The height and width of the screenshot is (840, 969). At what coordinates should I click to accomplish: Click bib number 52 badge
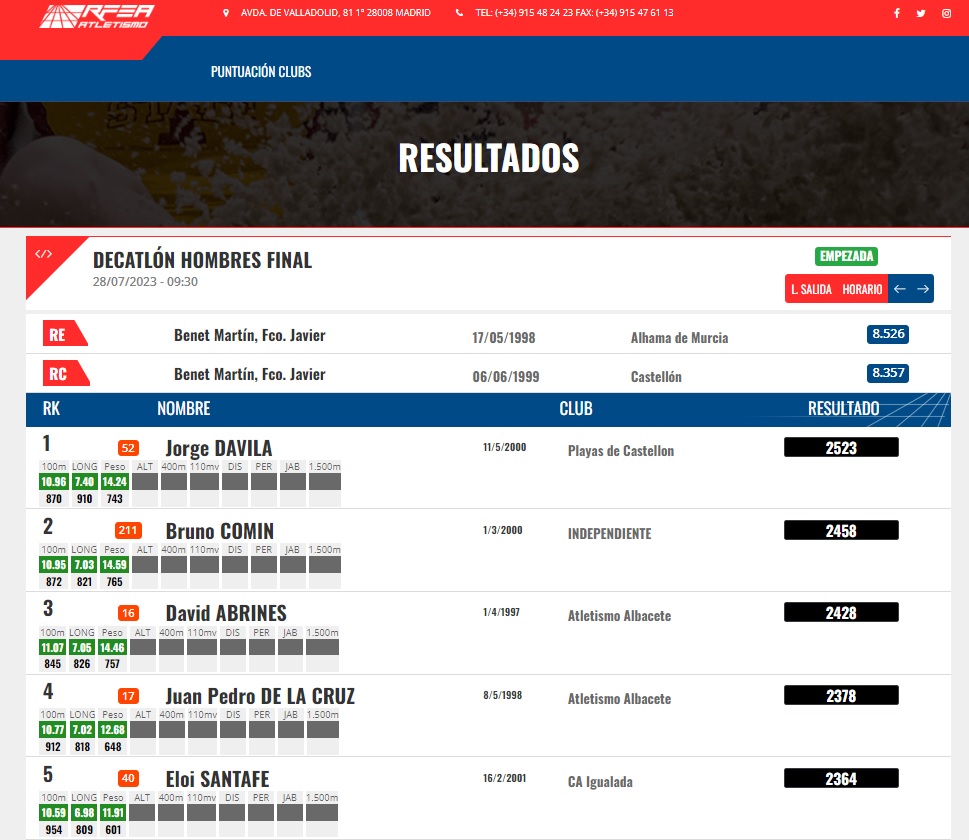tap(128, 448)
